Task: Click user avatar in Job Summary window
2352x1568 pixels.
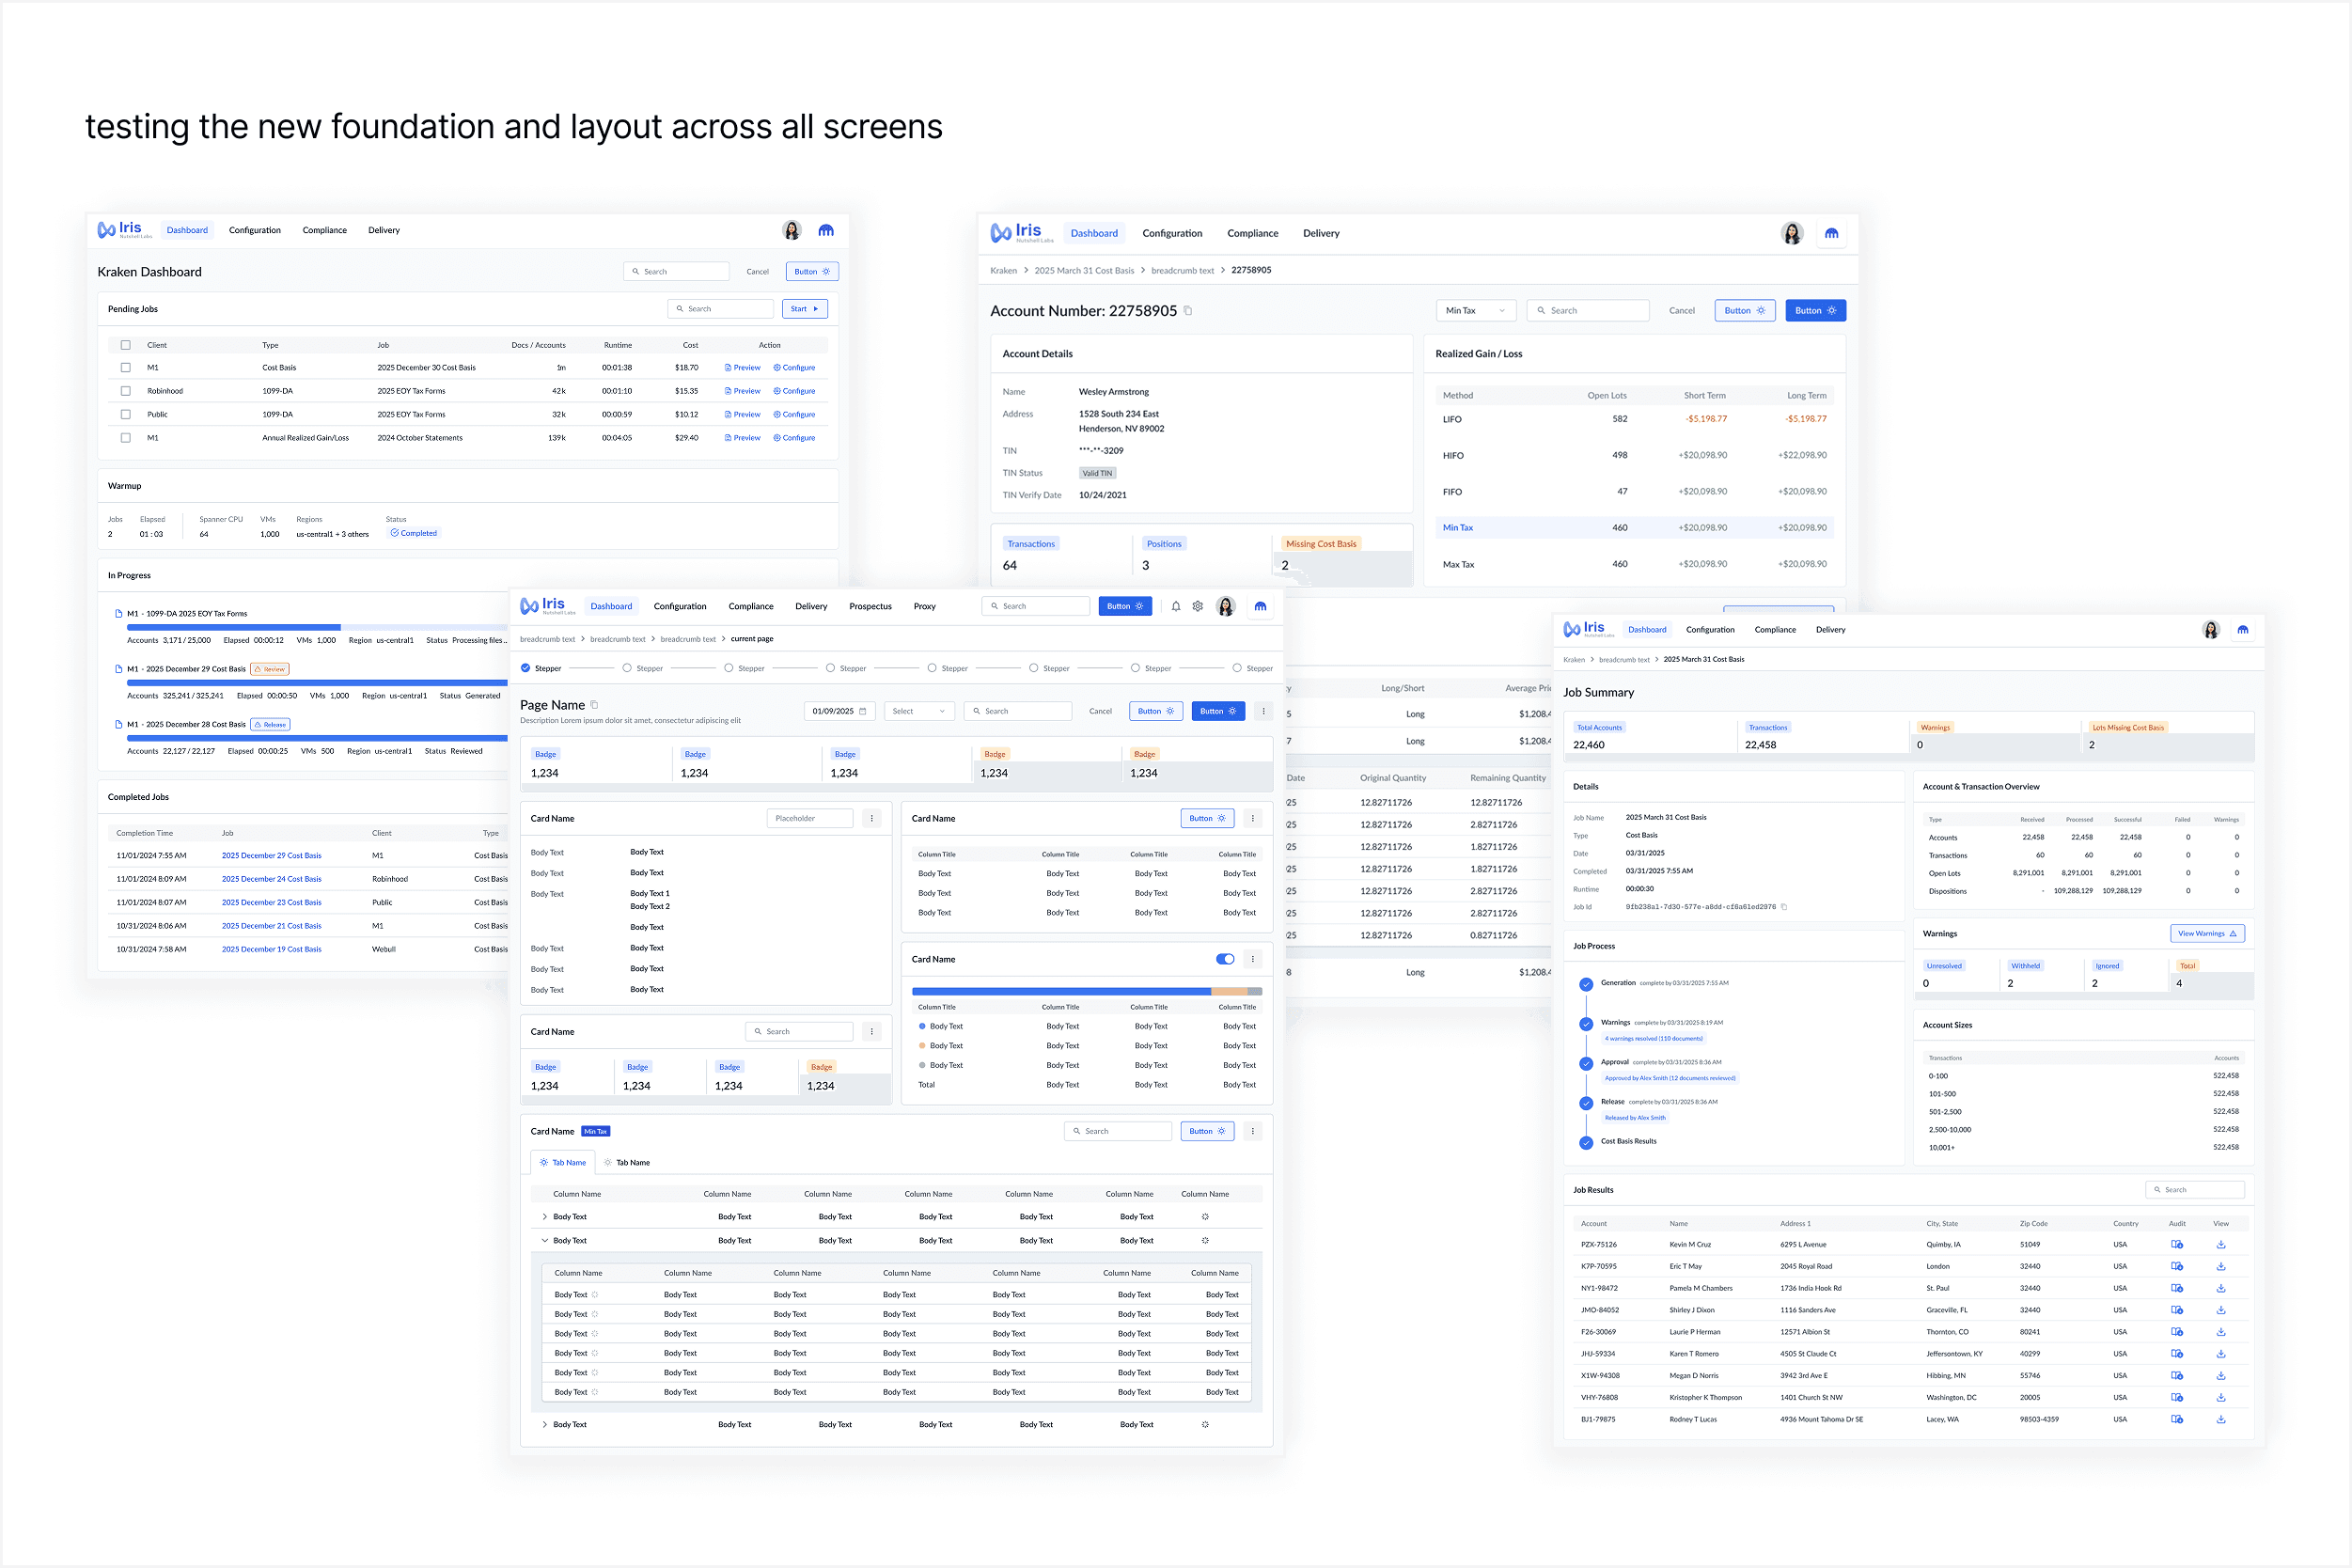Action: [2211, 630]
